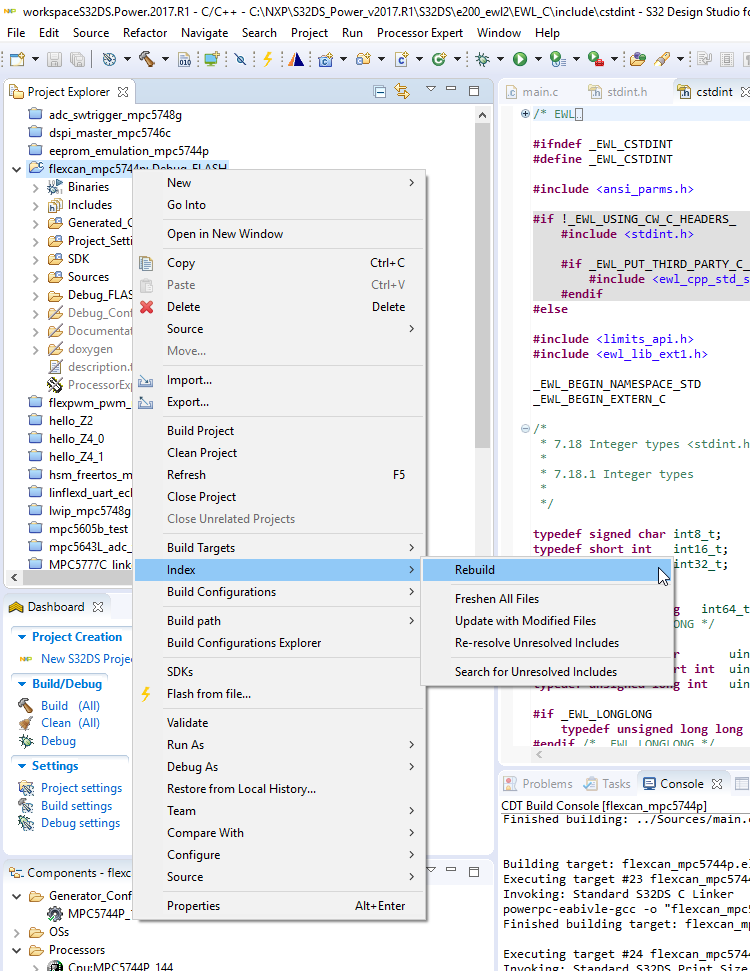Collapse the Project Creation dashboard section
The width and height of the screenshot is (750, 971).
coord(22,637)
